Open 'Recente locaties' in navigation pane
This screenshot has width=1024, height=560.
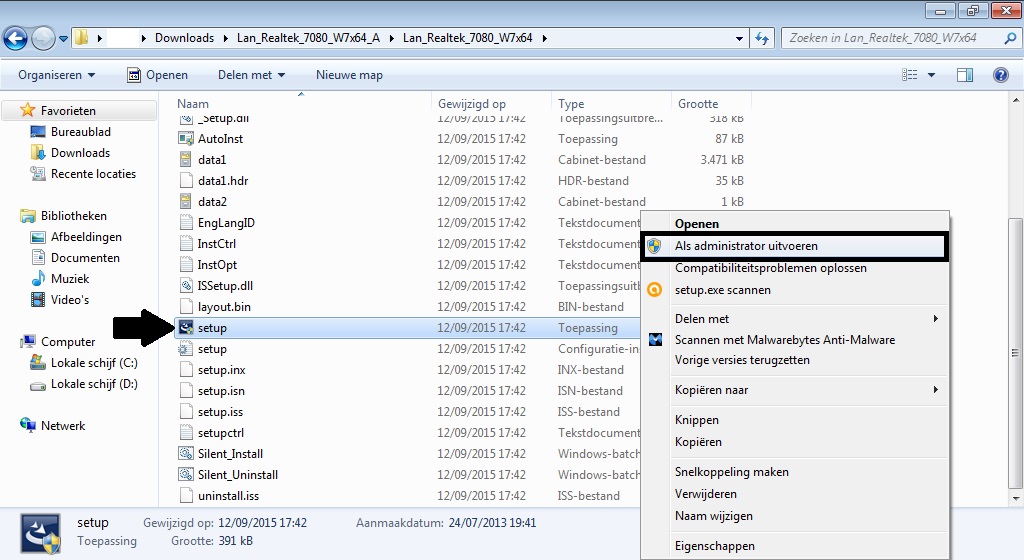tap(93, 174)
